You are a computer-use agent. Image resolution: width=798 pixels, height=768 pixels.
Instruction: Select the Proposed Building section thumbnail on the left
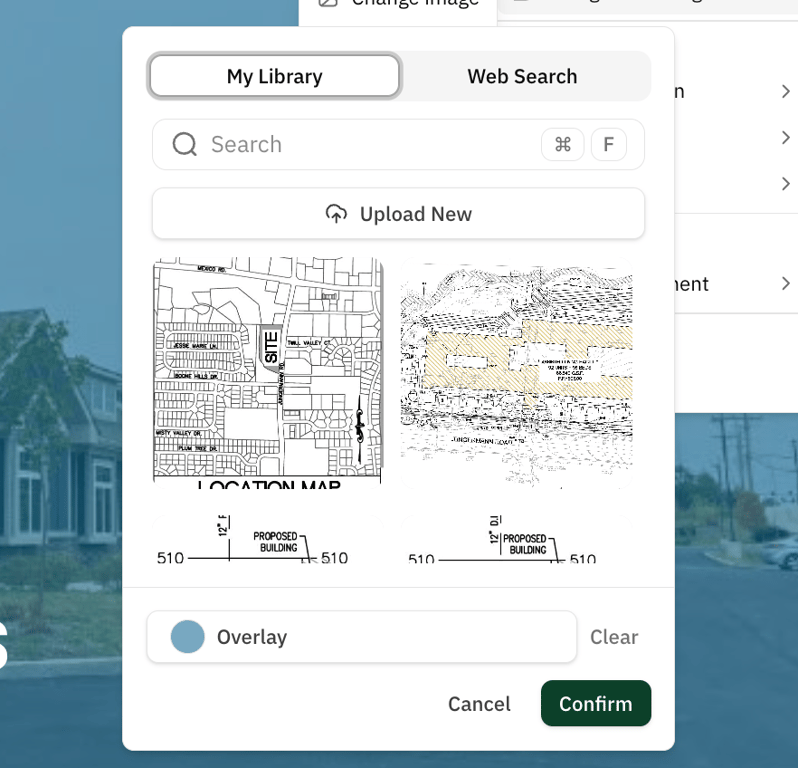pos(268,539)
